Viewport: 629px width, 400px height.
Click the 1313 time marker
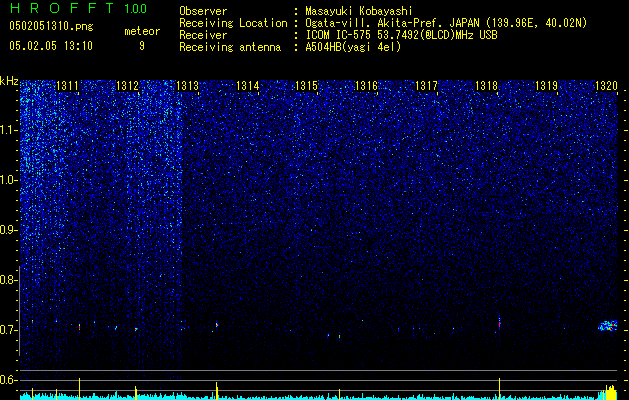[x=187, y=86]
